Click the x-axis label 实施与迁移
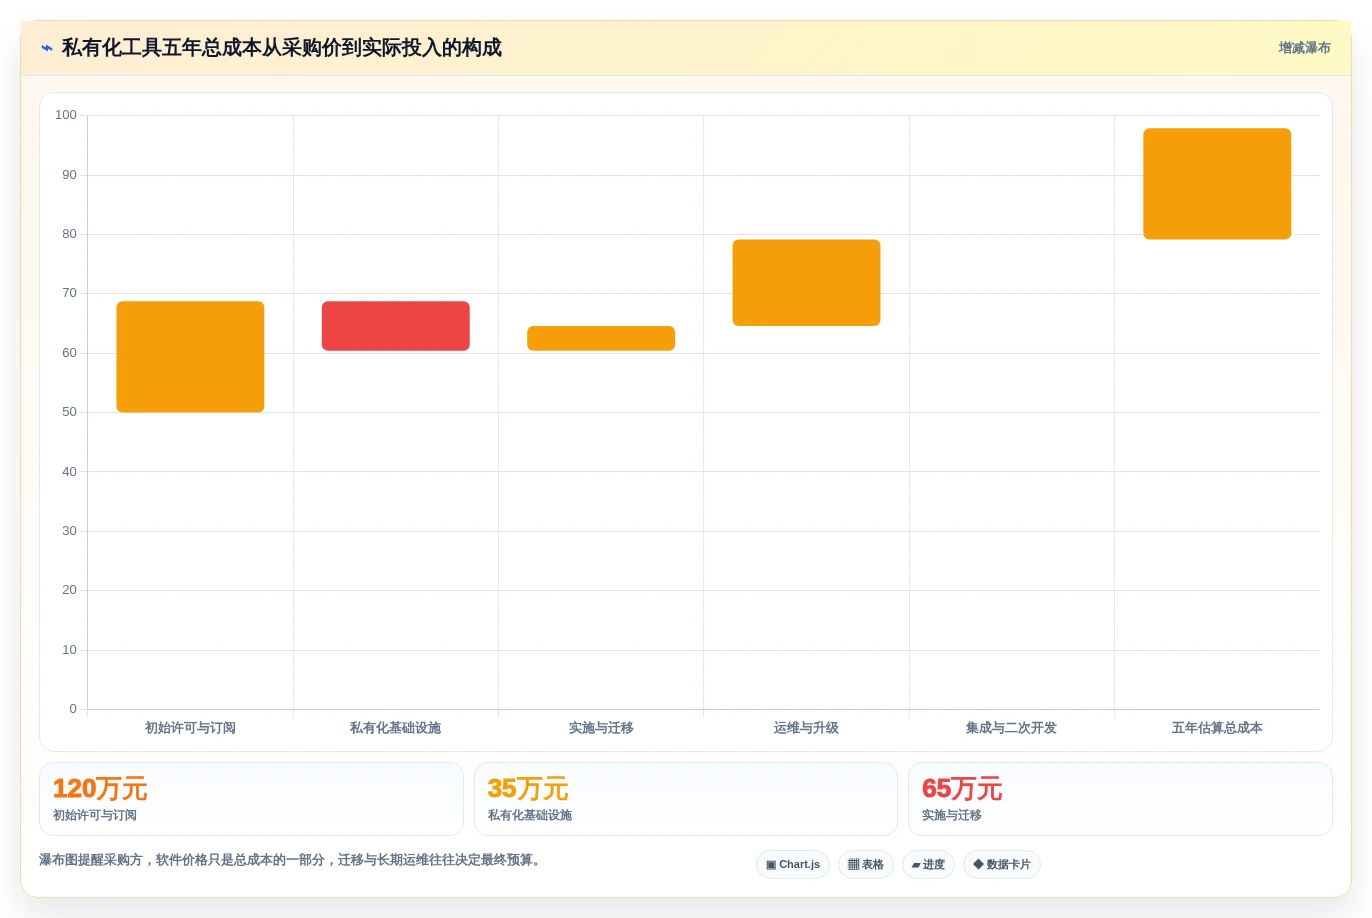The width and height of the screenshot is (1372, 918). 601,728
